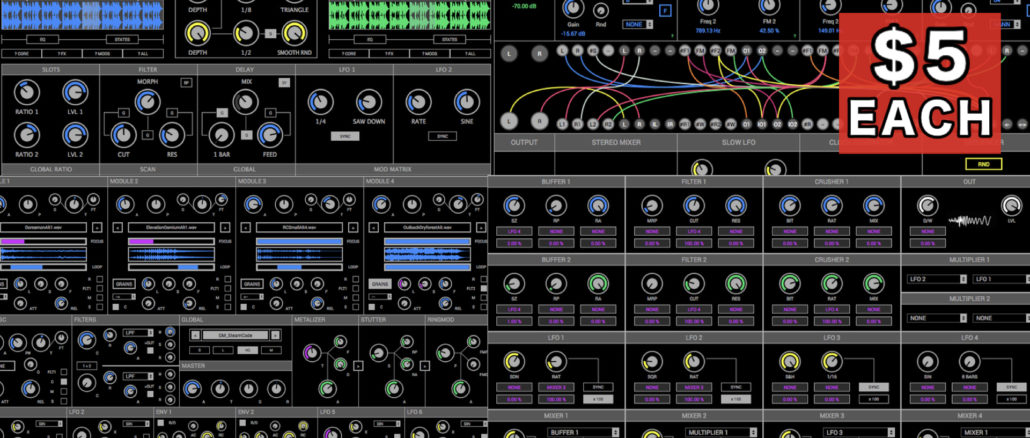Viewport: 1030px width, 438px height.
Task: Click the arrow button between METALIZER and STUTTER
Action: click(358, 366)
